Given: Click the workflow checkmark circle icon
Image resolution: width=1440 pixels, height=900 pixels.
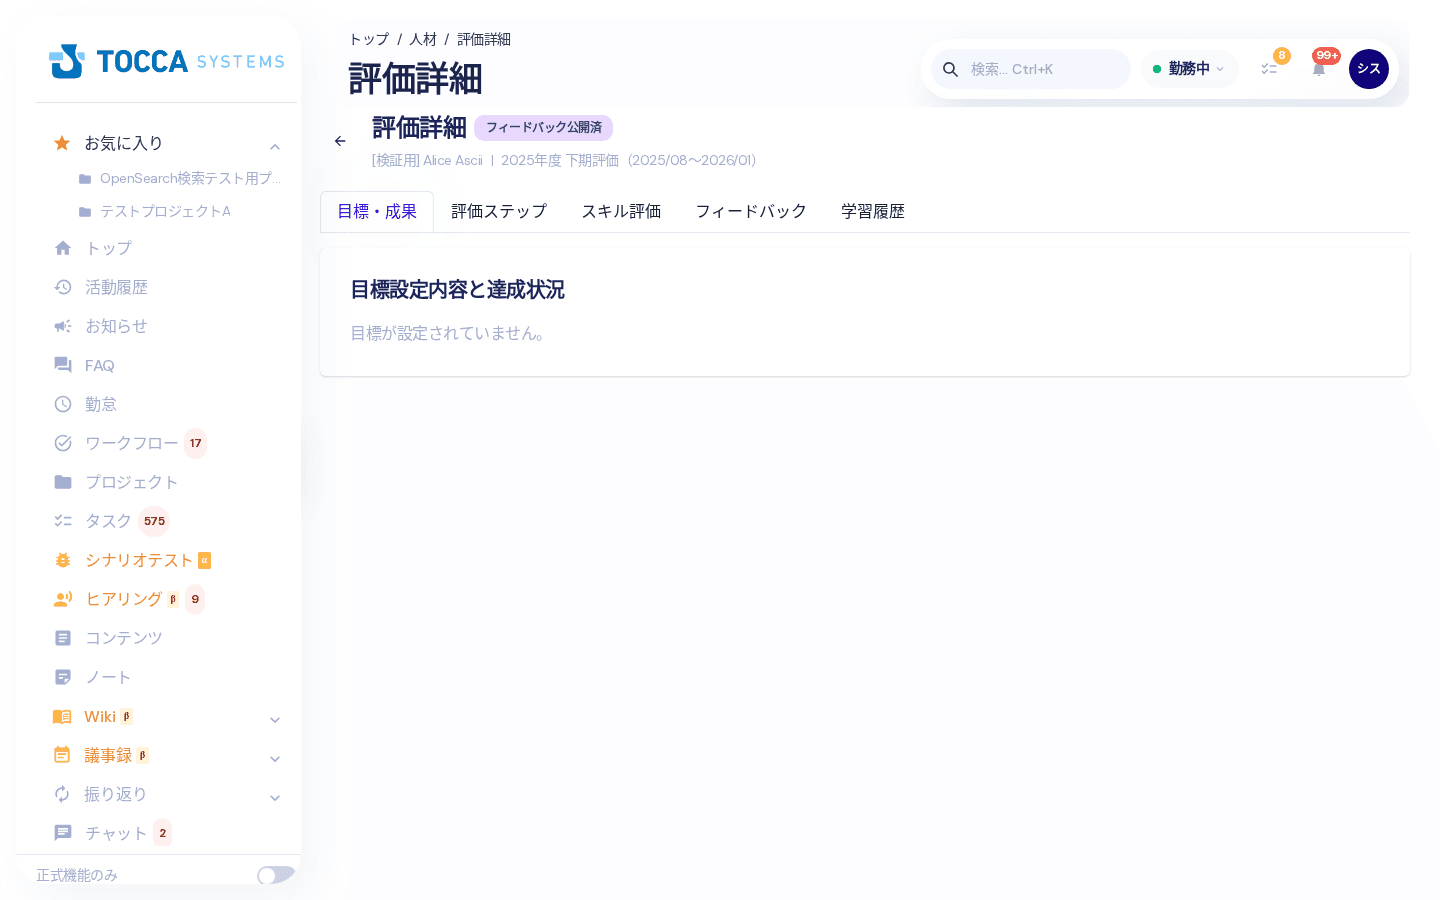Looking at the screenshot, I should coord(63,443).
